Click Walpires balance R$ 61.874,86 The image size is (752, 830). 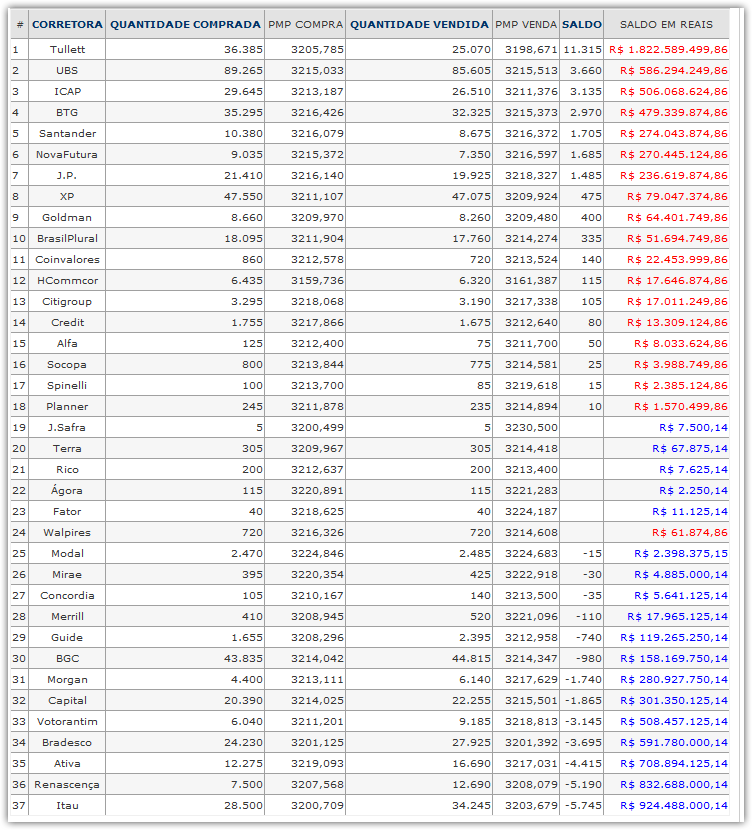[x=690, y=533]
